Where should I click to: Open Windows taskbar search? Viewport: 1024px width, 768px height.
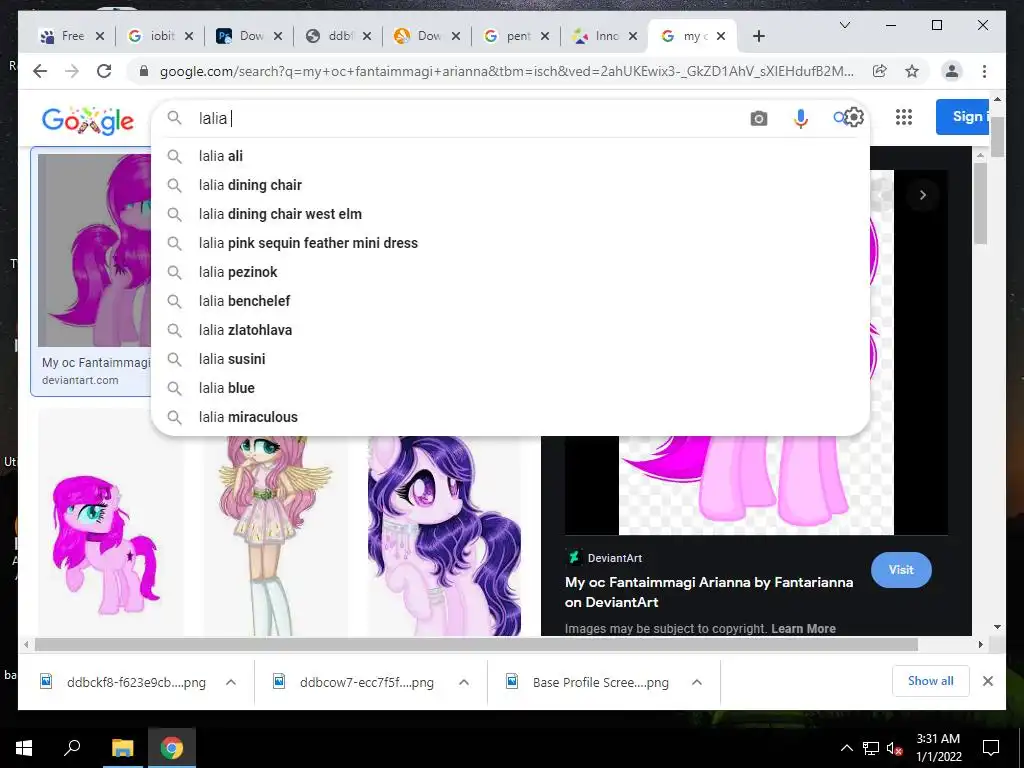point(72,748)
